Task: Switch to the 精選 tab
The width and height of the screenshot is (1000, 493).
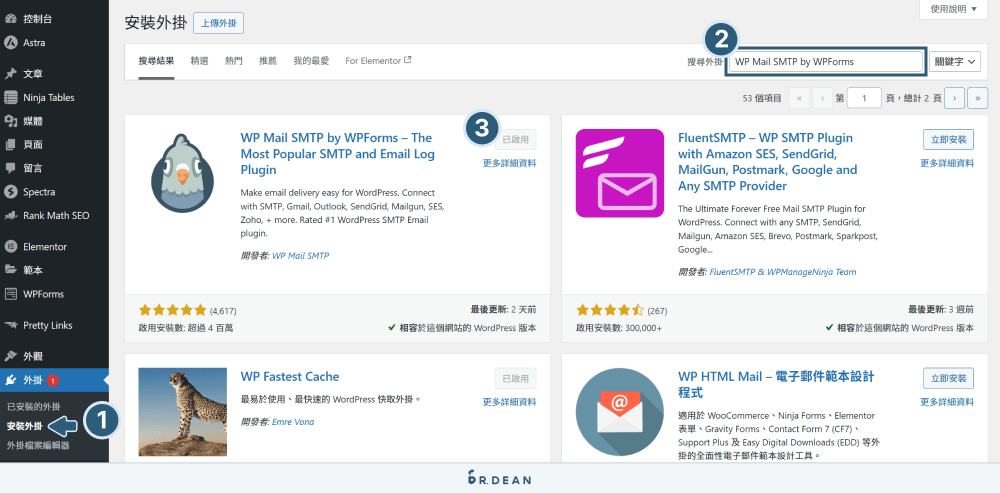Action: tap(199, 61)
